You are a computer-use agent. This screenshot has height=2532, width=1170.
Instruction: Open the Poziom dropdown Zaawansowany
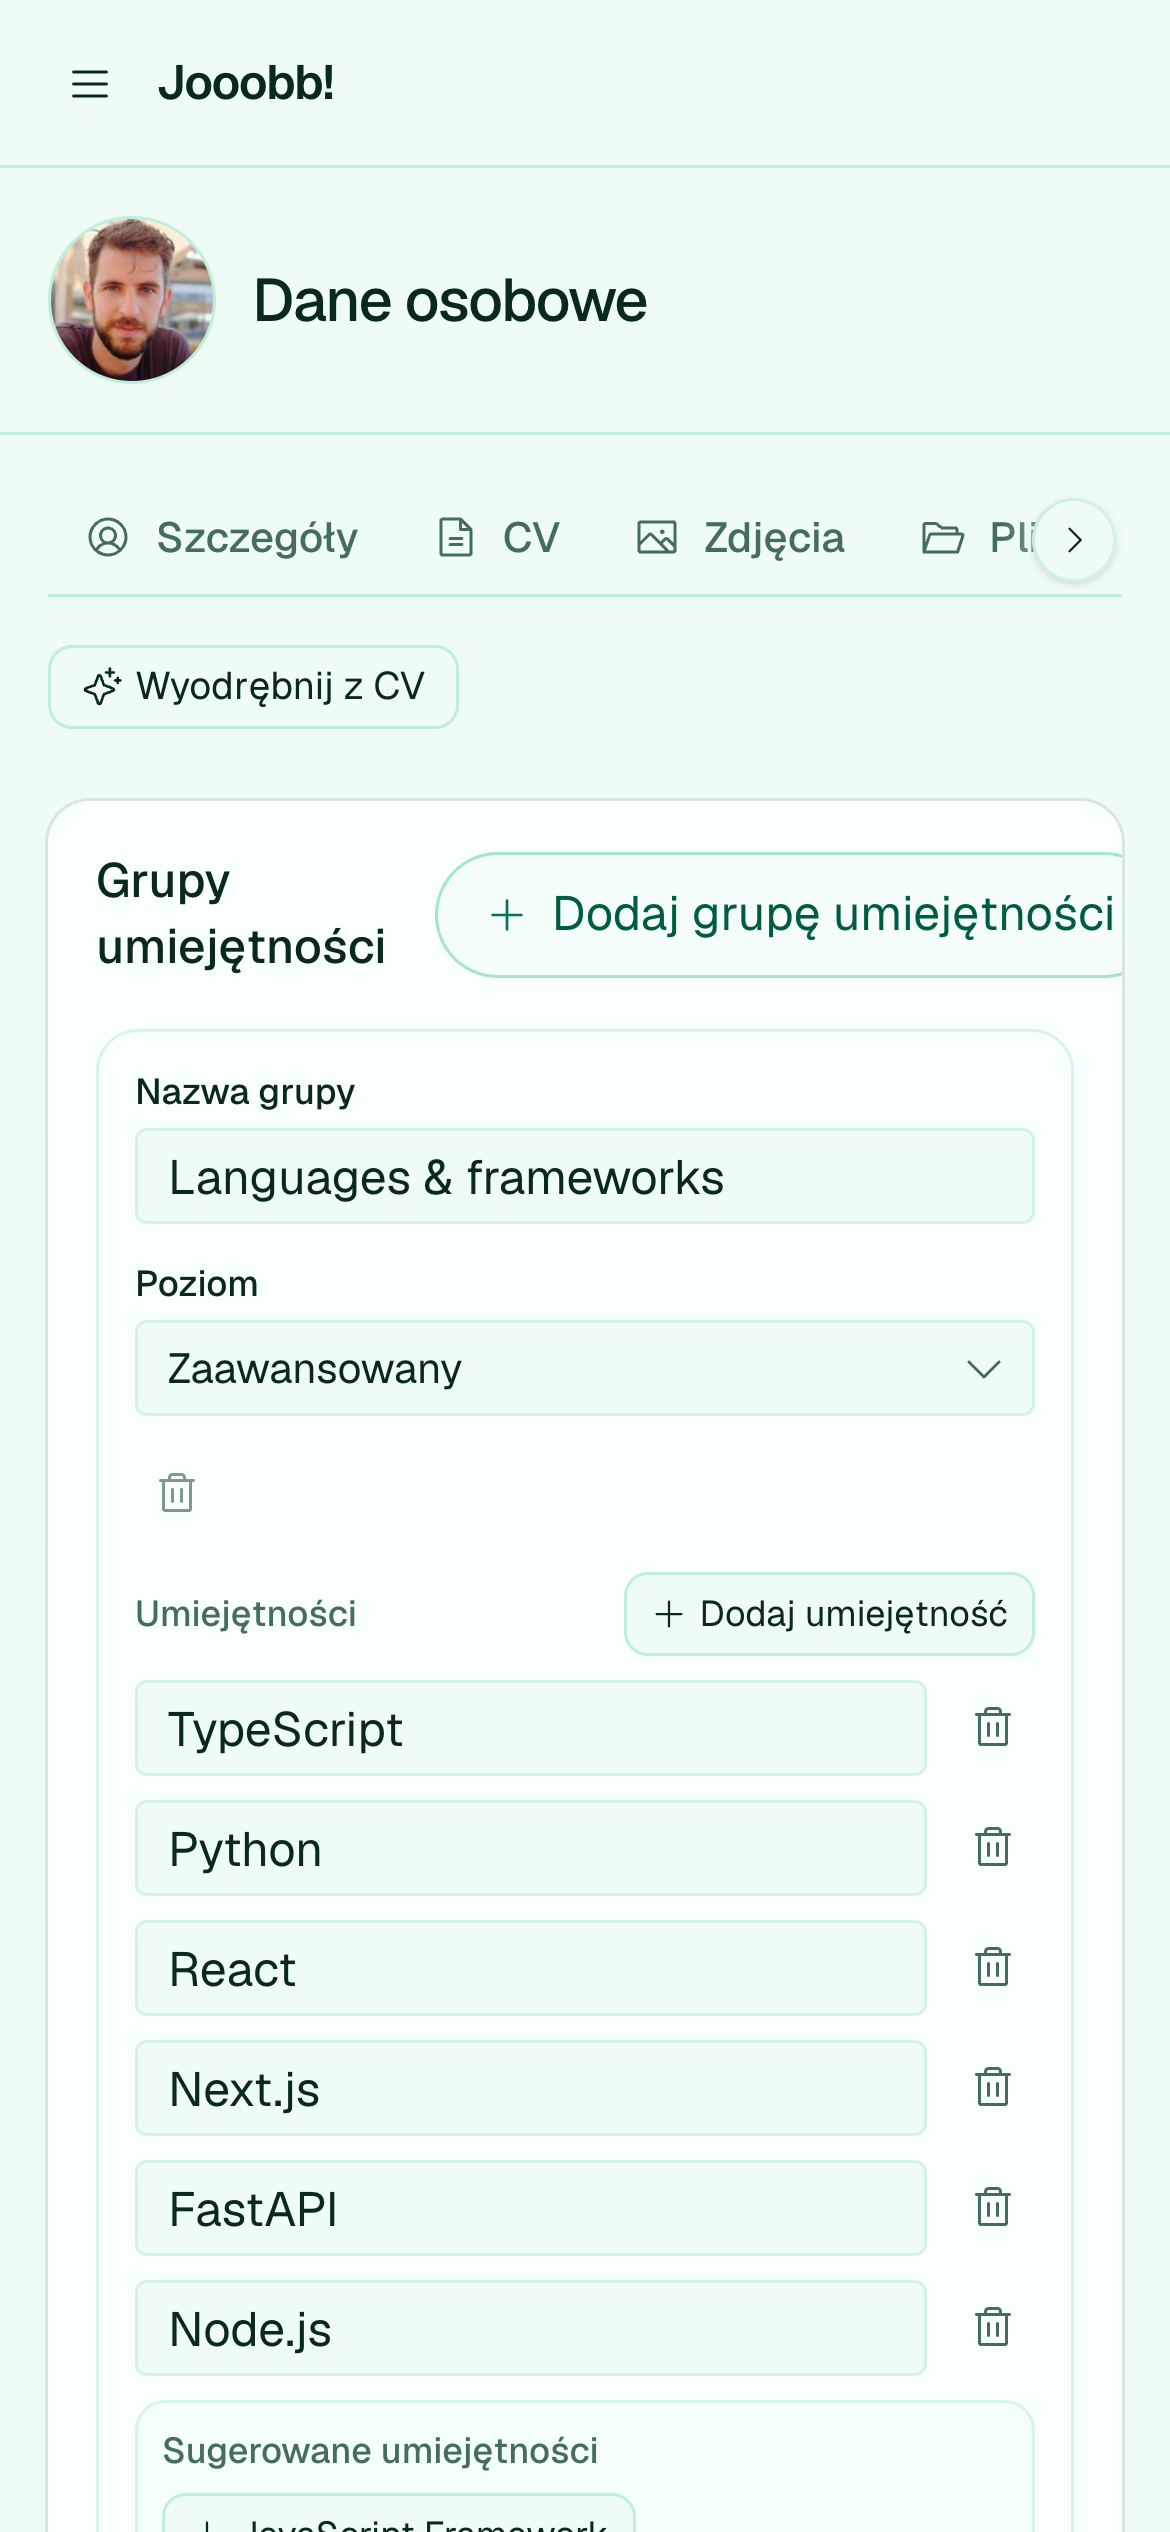(585, 1368)
